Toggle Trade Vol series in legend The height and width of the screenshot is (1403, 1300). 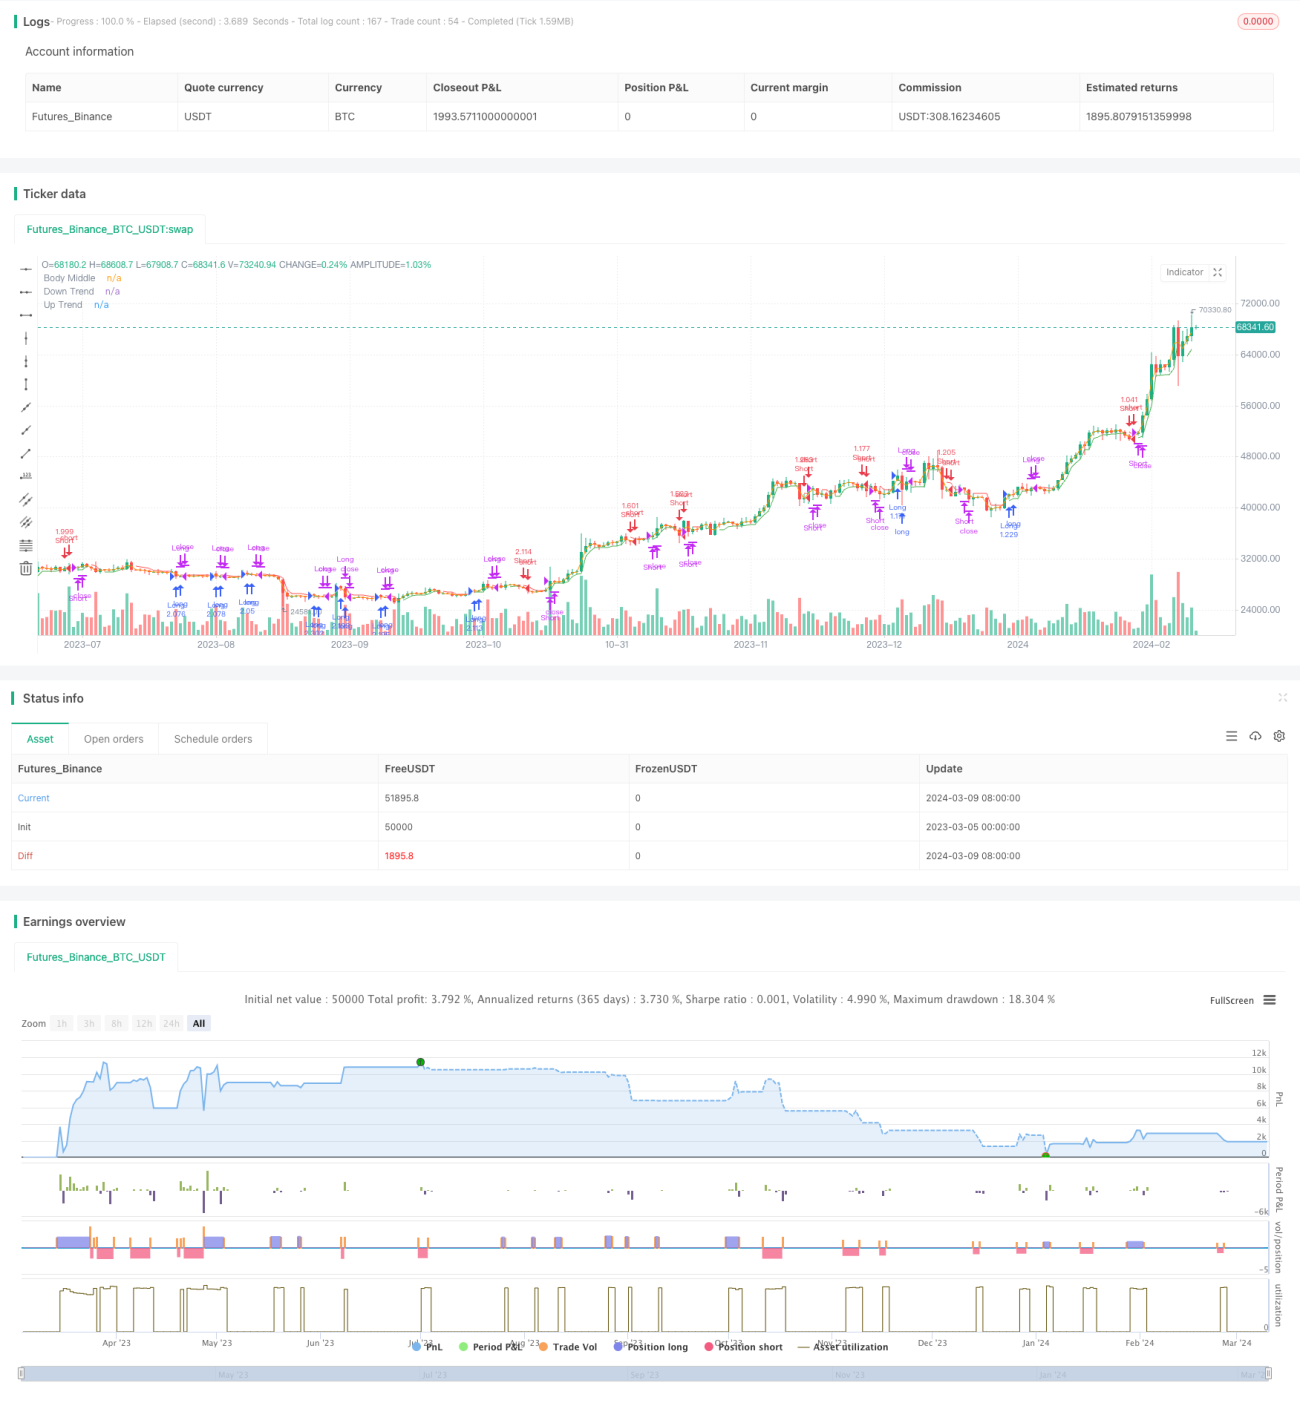[x=568, y=1347]
